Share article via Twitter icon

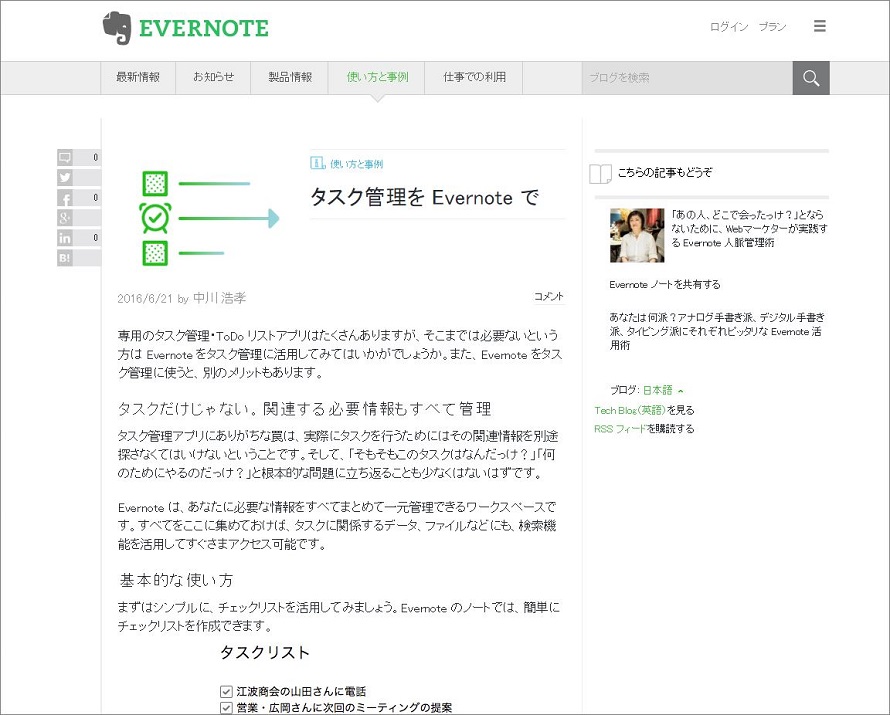tap(65, 178)
